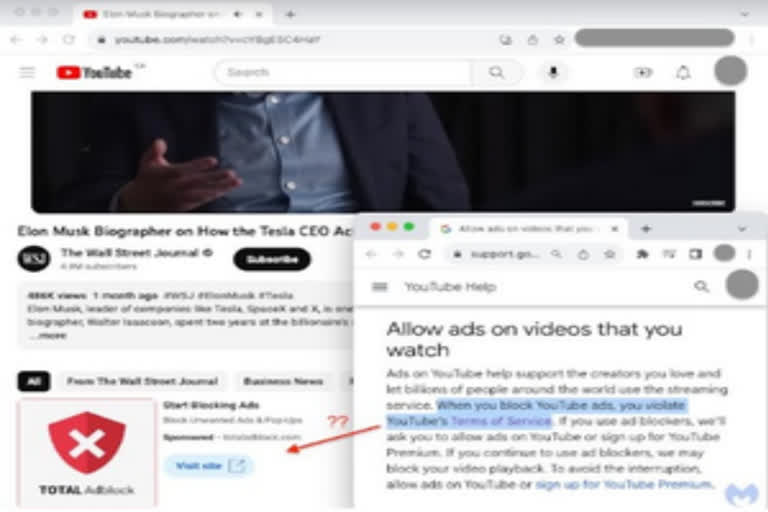Click the #WSJ hashtag in description

(178, 295)
